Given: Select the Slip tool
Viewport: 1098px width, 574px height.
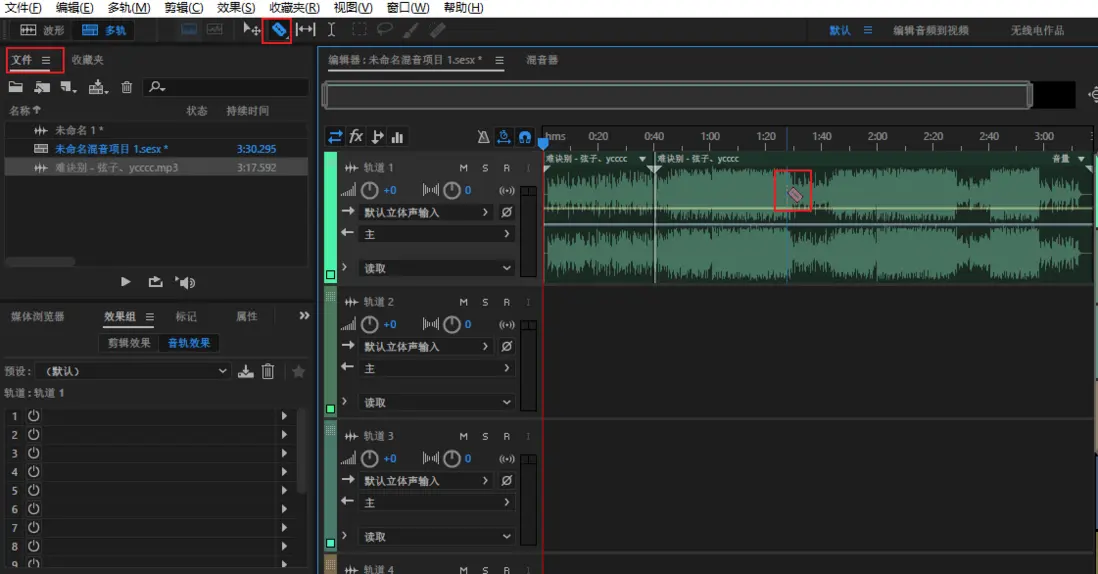Looking at the screenshot, I should tap(305, 29).
